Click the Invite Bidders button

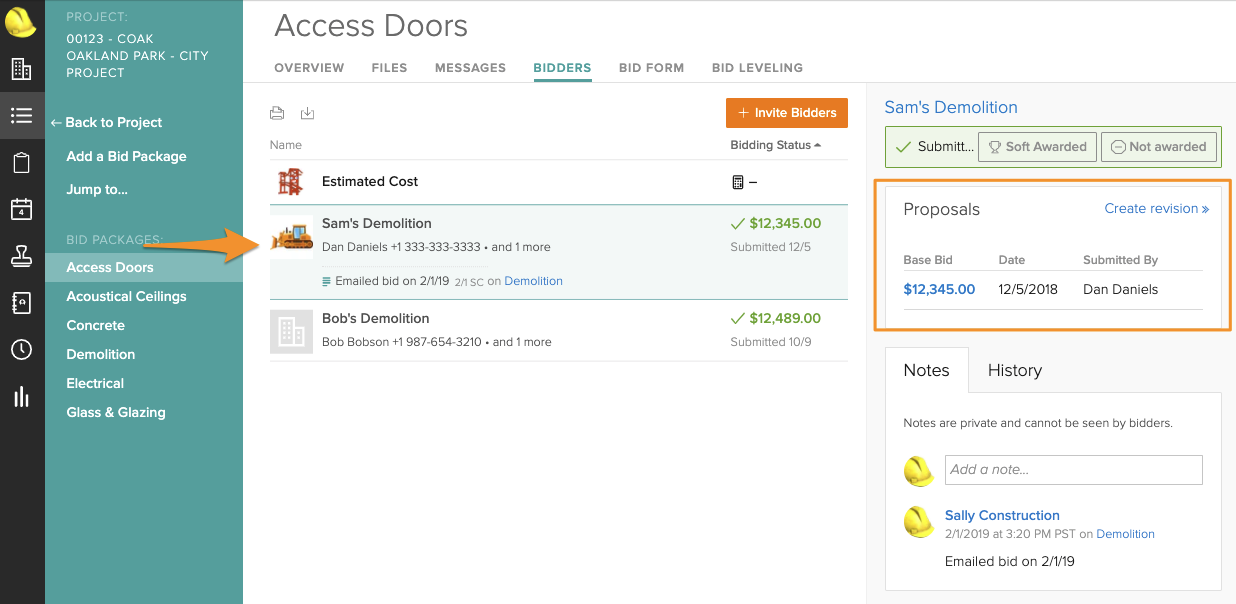(x=786, y=113)
